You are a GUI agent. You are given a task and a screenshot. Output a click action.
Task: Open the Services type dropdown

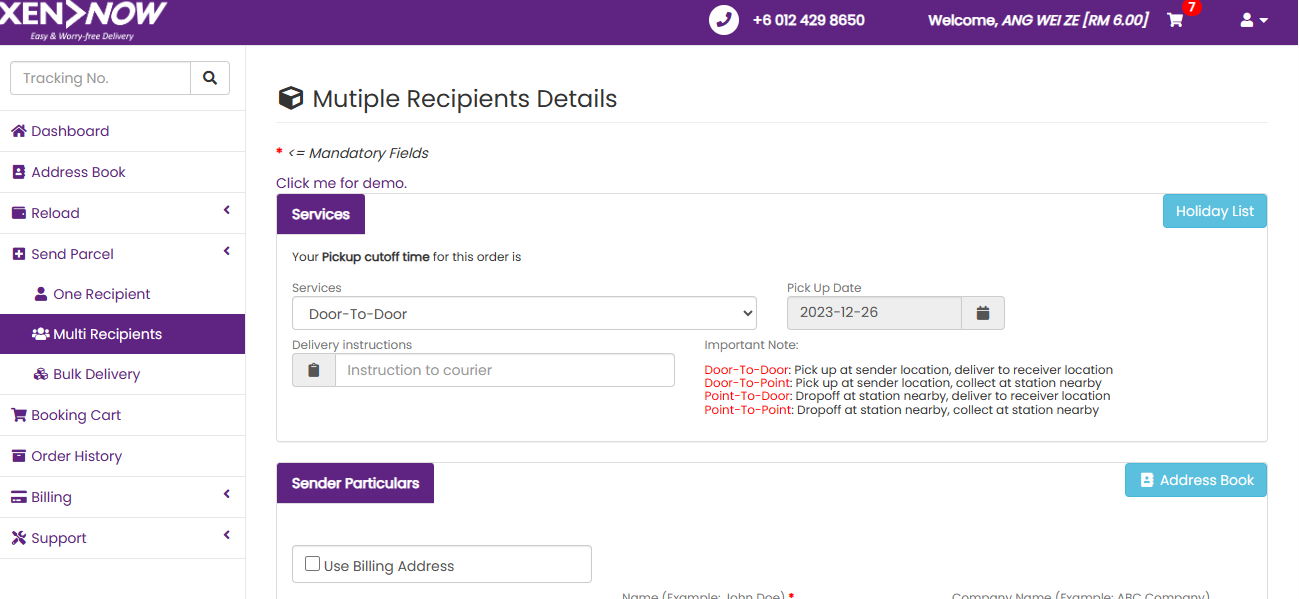[x=524, y=313]
